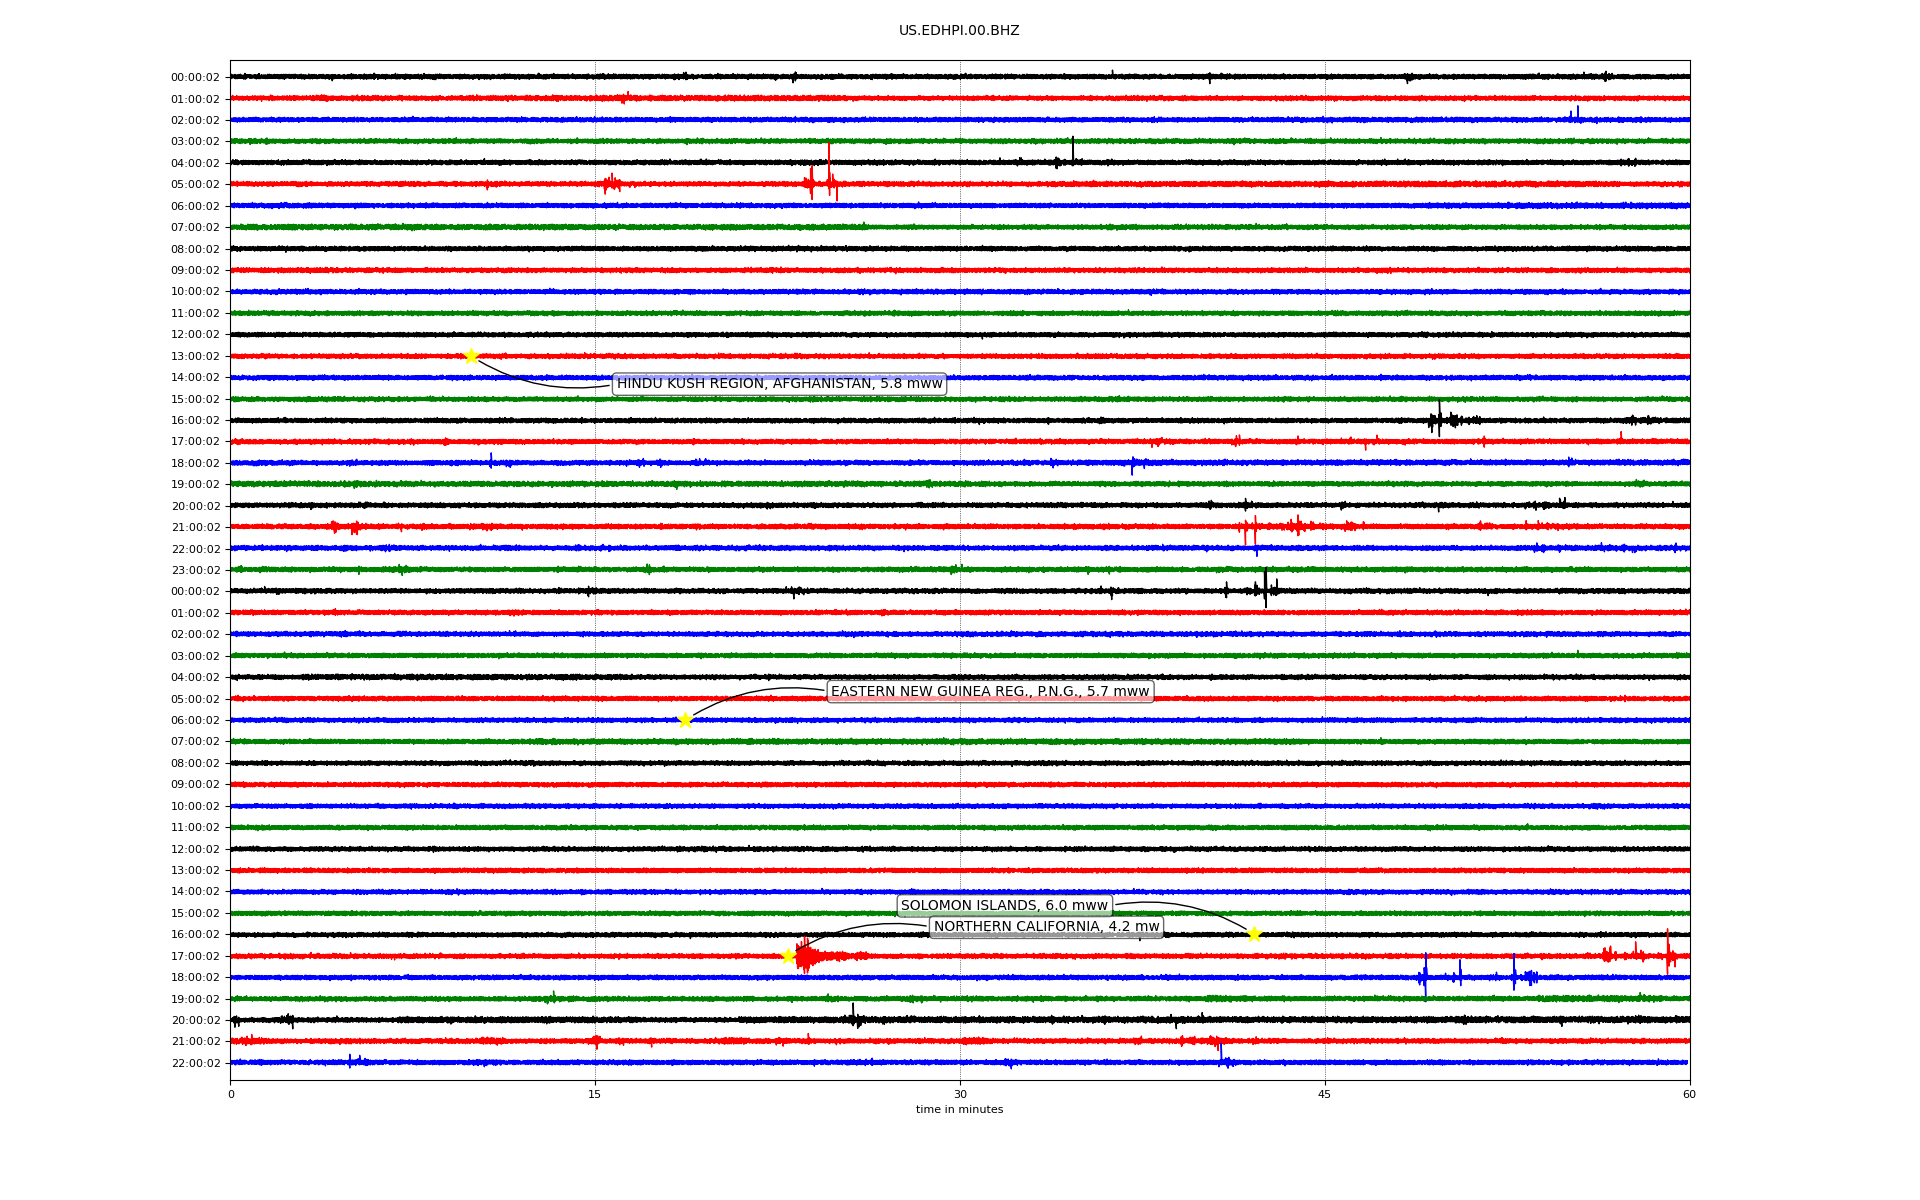Click the 'time in minutes' axis label

[x=959, y=1109]
